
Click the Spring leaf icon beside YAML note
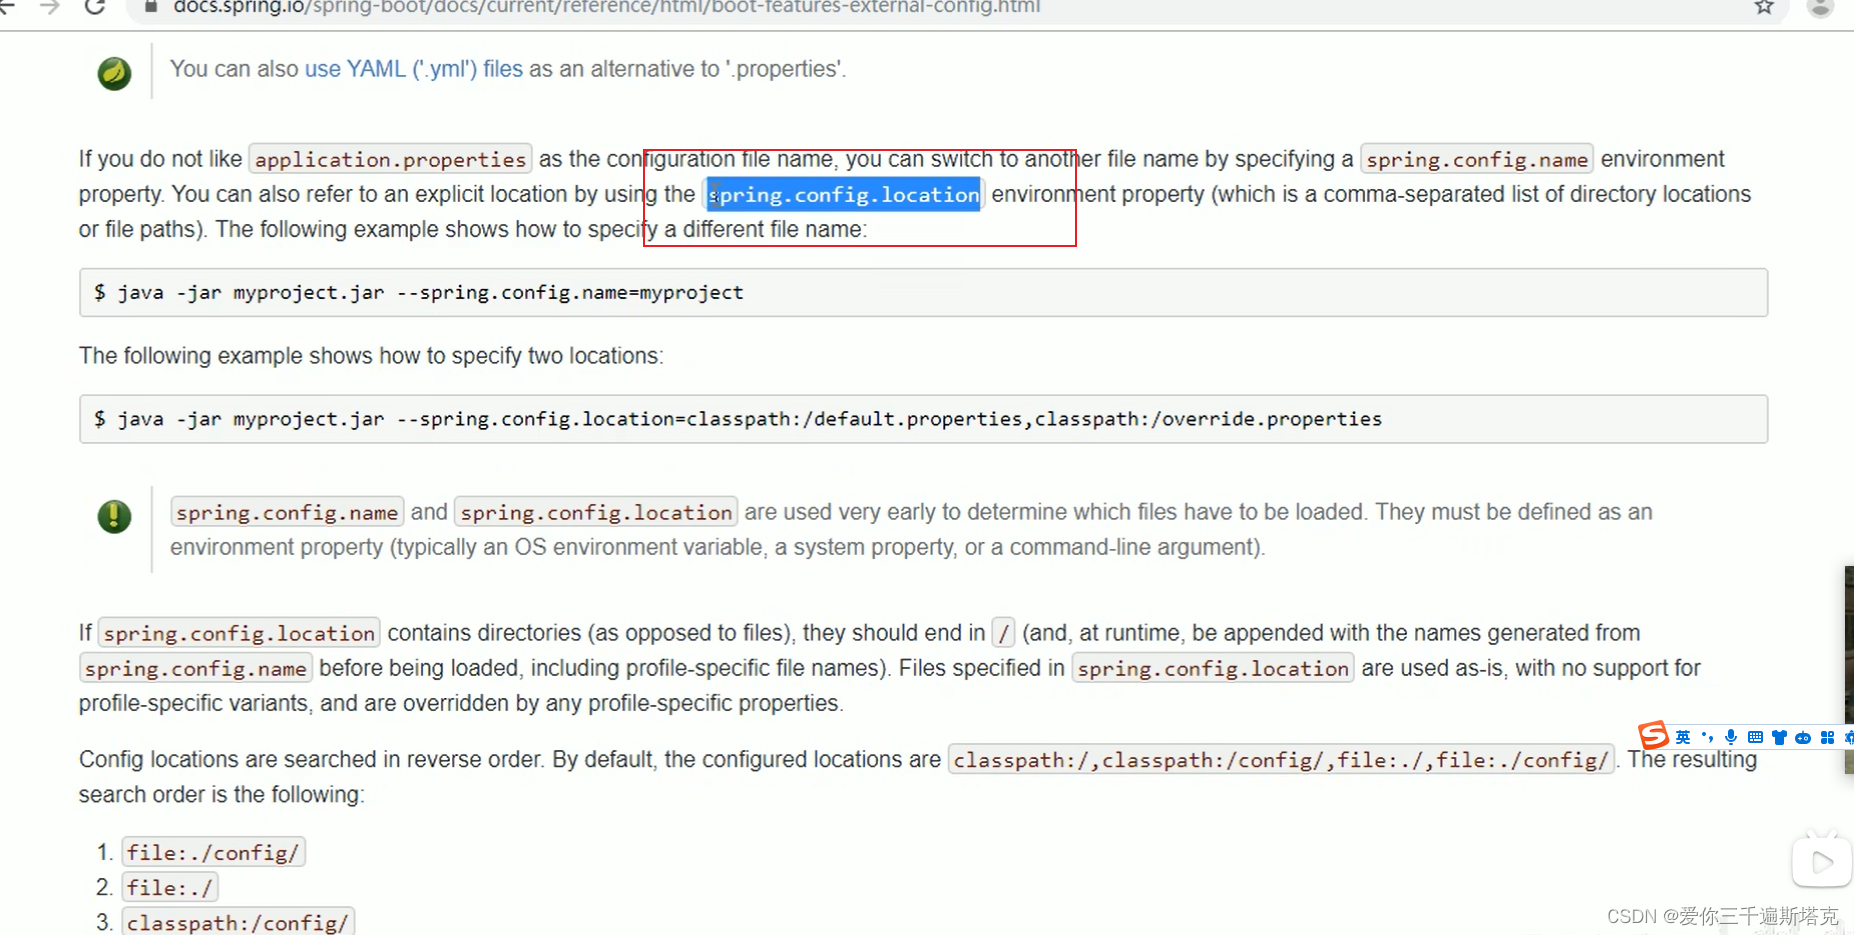click(x=113, y=73)
